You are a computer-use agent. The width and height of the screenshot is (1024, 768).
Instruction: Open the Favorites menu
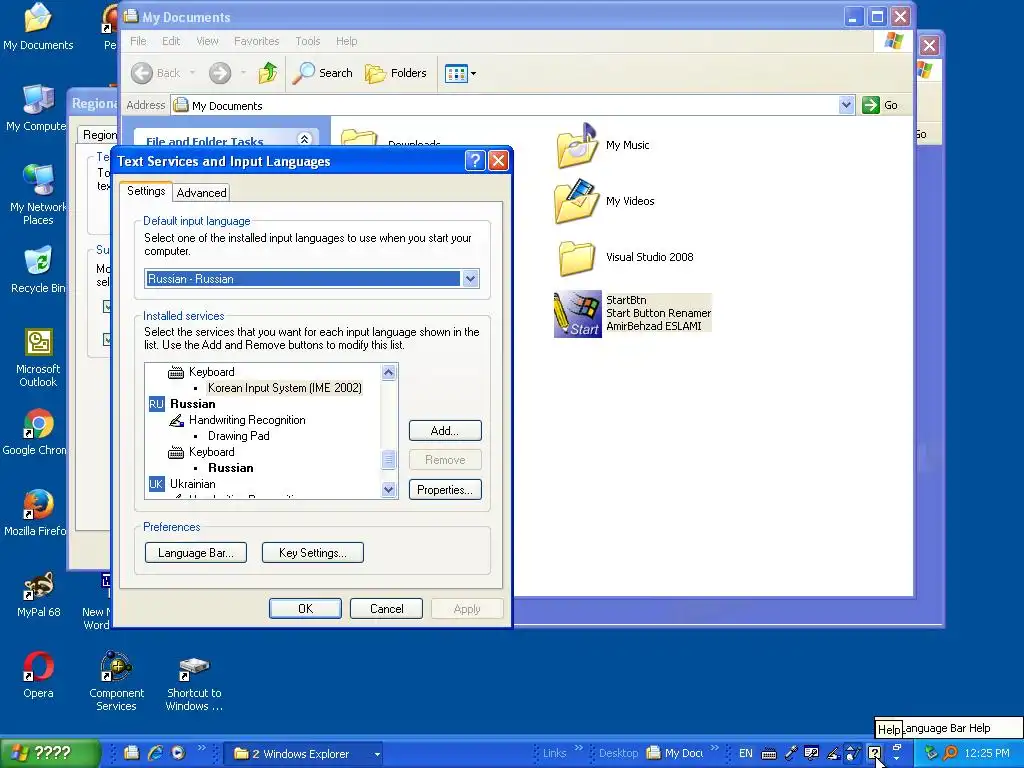[x=256, y=41]
